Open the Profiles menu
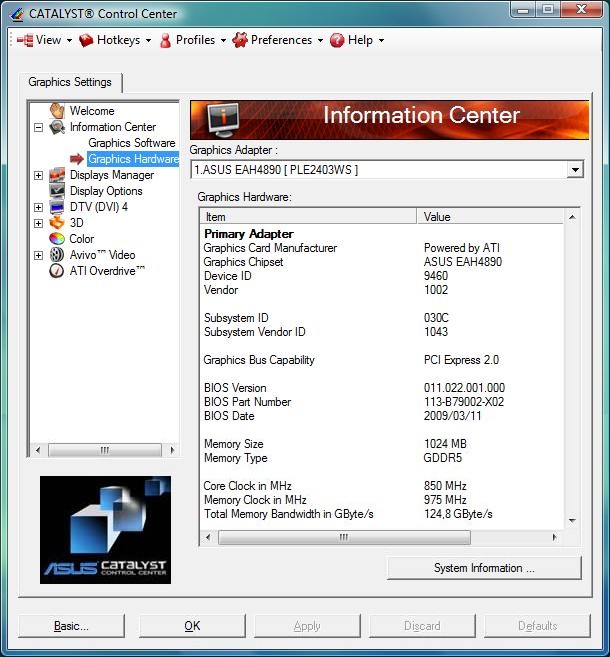The width and height of the screenshot is (610, 657). 195,40
